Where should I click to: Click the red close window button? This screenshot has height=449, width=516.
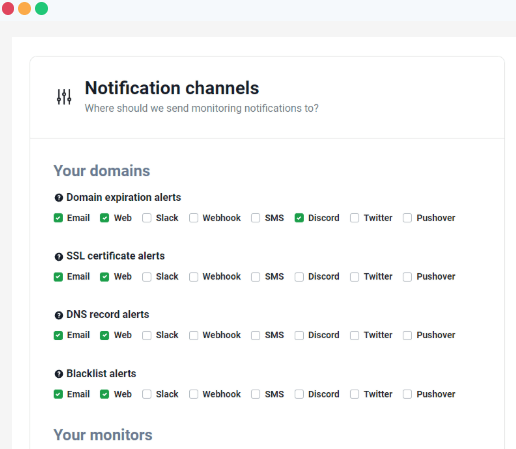point(8,8)
